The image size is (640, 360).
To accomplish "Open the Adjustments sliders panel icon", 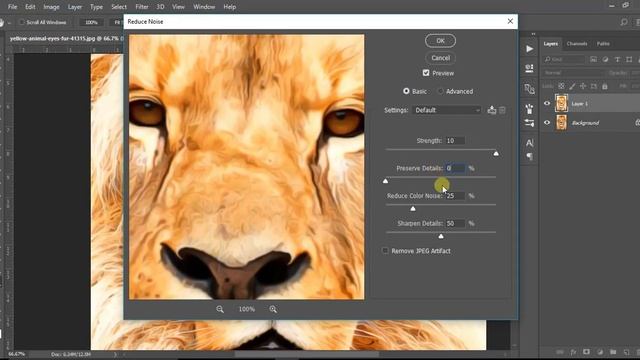I will (529, 122).
